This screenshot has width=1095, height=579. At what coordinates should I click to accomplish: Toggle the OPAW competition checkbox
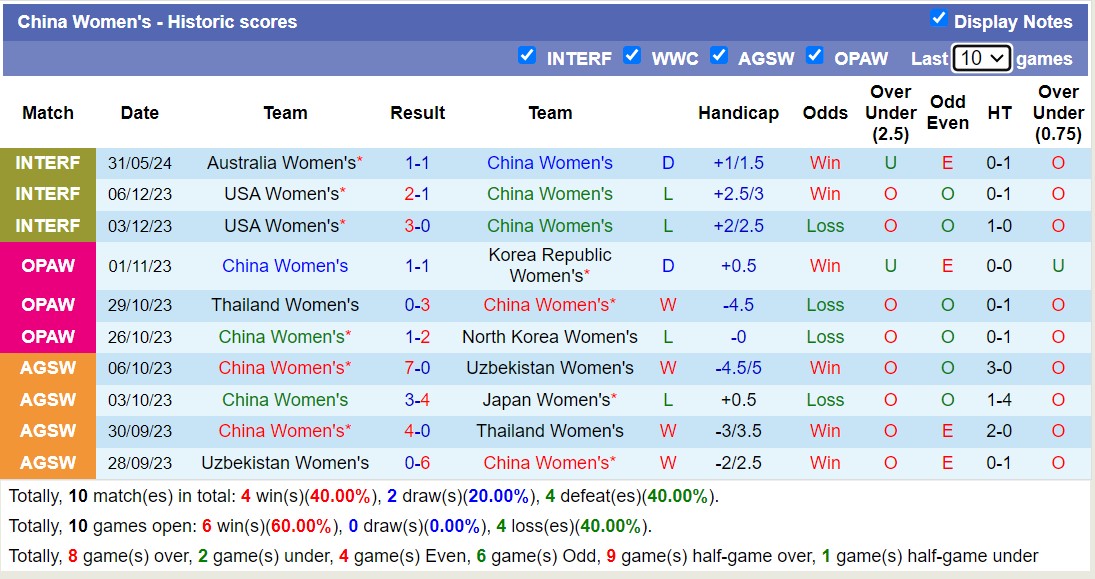(815, 56)
